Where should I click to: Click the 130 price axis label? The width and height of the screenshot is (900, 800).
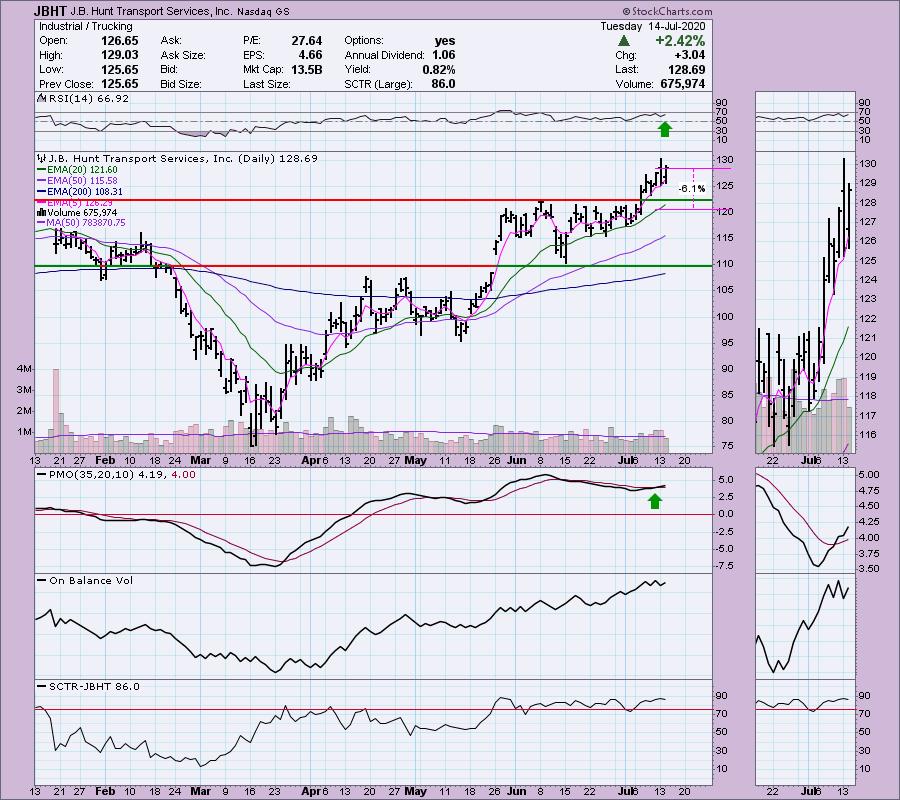724,160
